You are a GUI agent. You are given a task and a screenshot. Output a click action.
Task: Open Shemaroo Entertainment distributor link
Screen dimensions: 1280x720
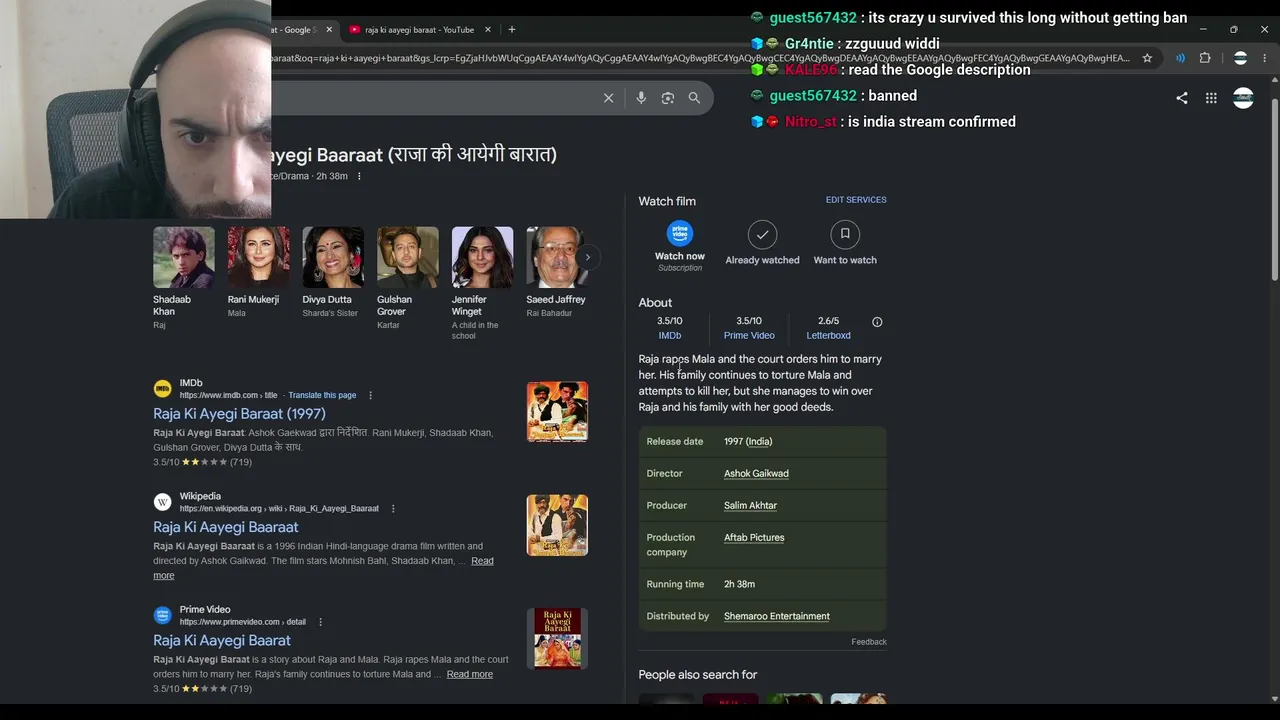tap(777, 616)
